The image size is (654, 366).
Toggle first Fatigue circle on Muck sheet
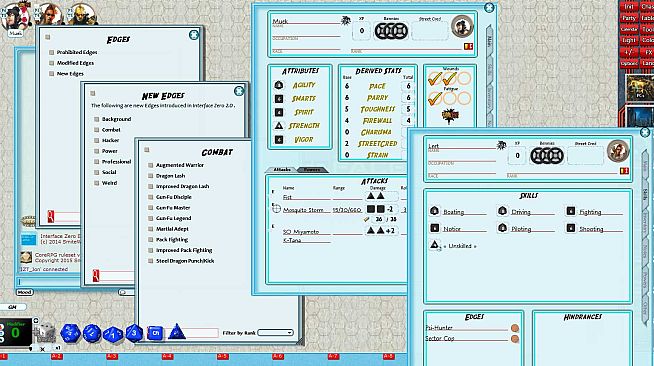click(x=435, y=99)
